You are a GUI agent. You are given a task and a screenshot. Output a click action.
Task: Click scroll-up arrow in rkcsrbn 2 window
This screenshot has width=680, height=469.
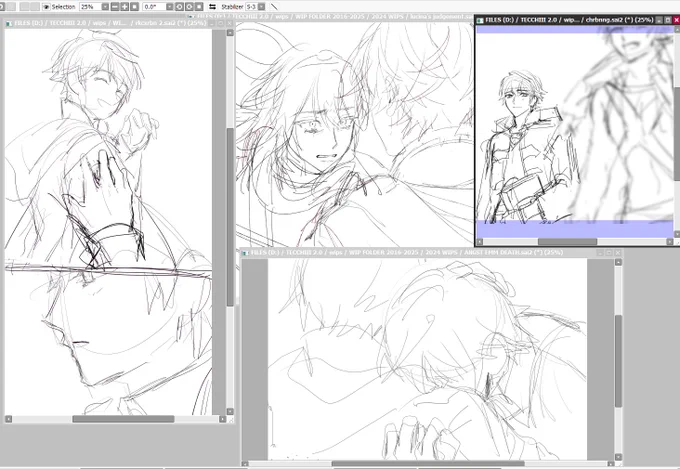tap(230, 33)
